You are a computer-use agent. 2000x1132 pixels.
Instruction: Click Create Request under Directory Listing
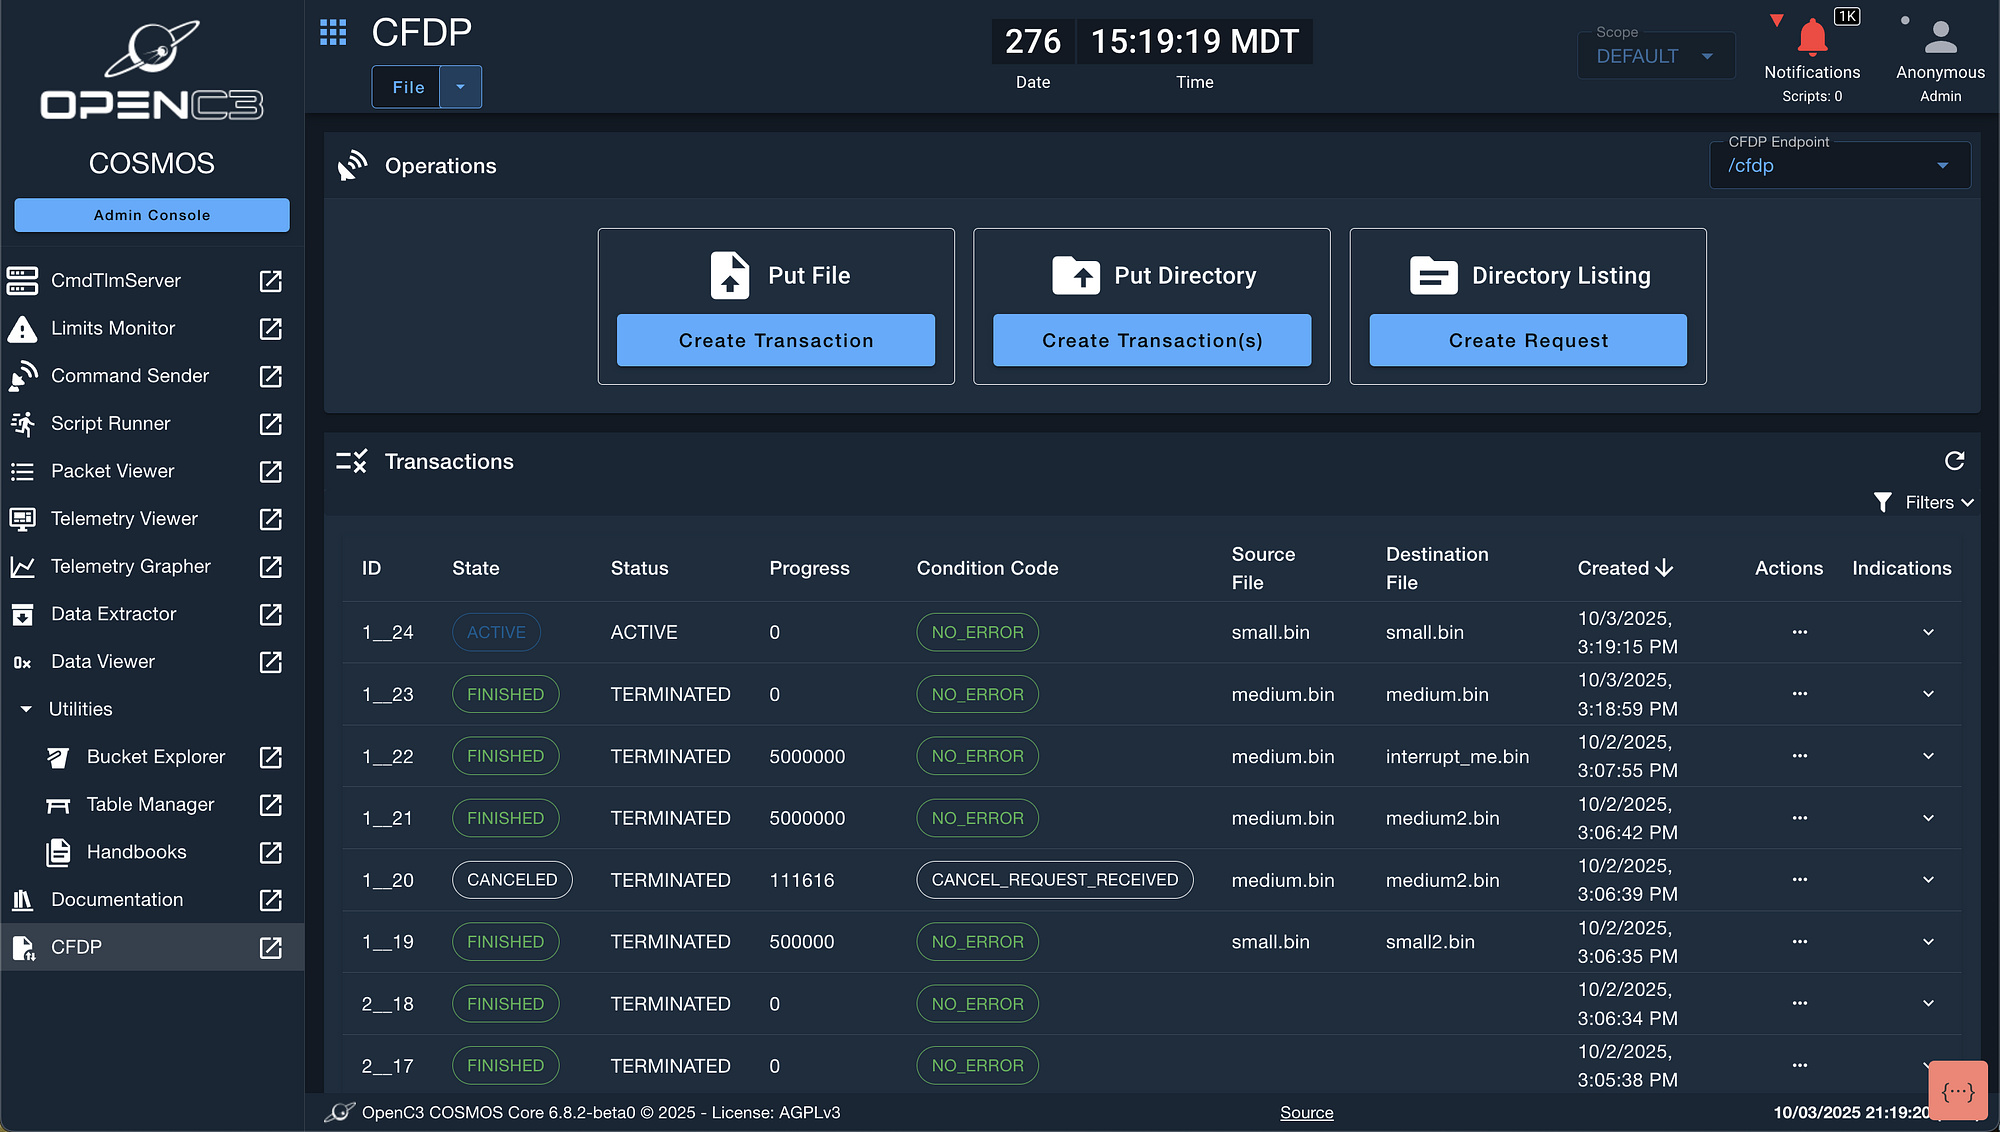(1527, 340)
